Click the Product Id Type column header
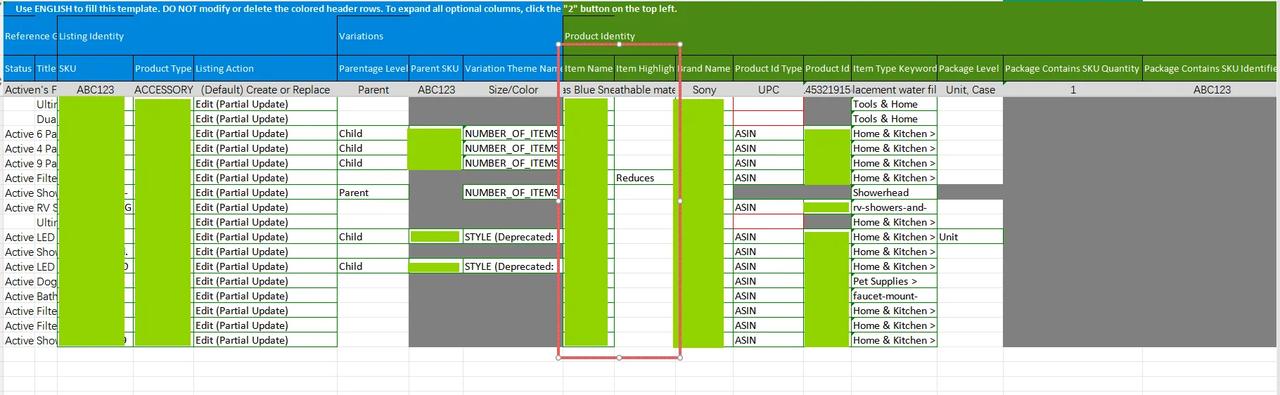This screenshot has height=395, width=1280. (x=768, y=69)
